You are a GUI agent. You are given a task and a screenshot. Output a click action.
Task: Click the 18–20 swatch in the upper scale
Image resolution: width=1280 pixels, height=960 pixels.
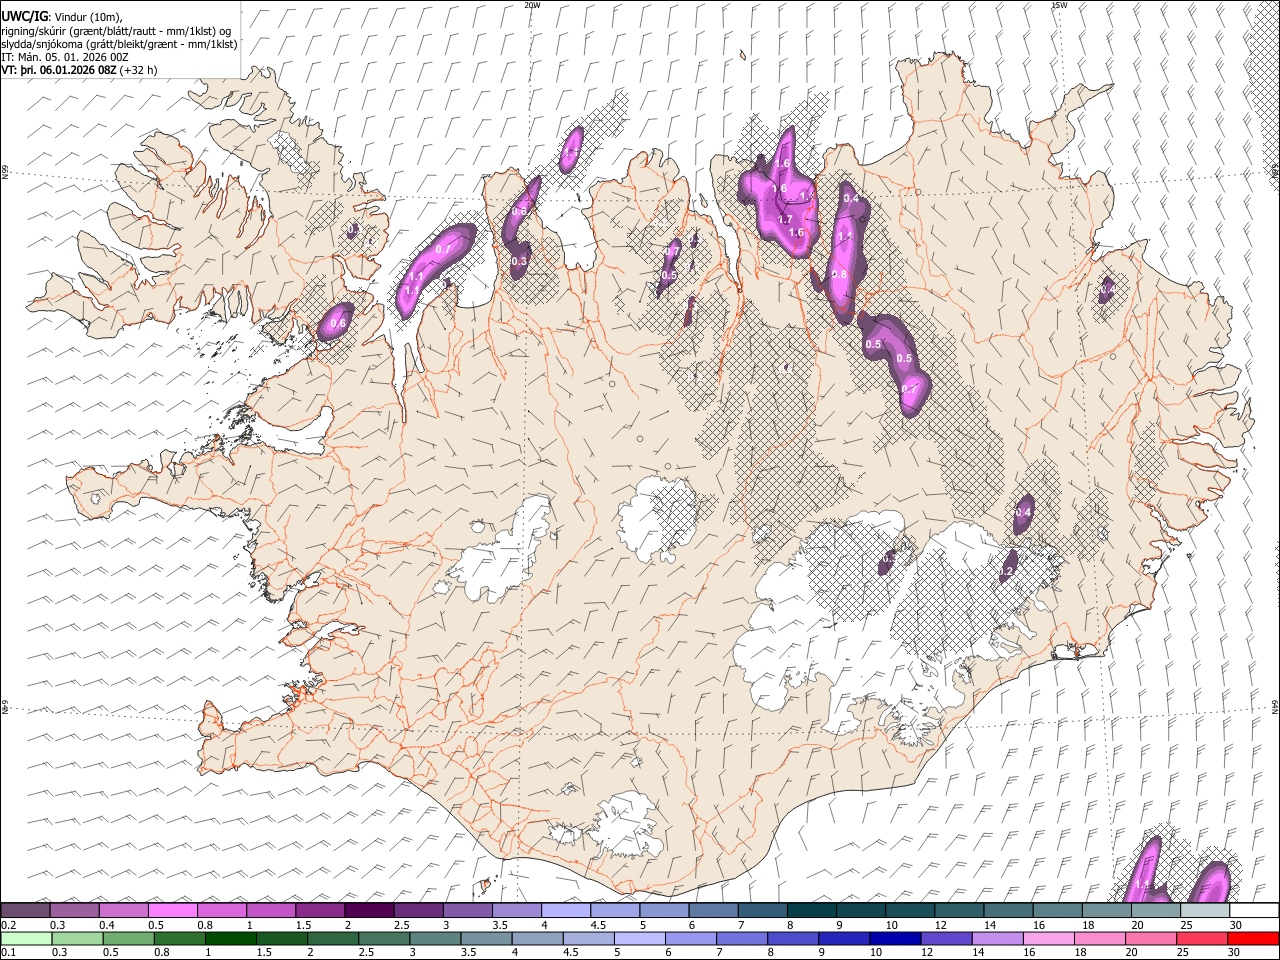tap(1105, 910)
